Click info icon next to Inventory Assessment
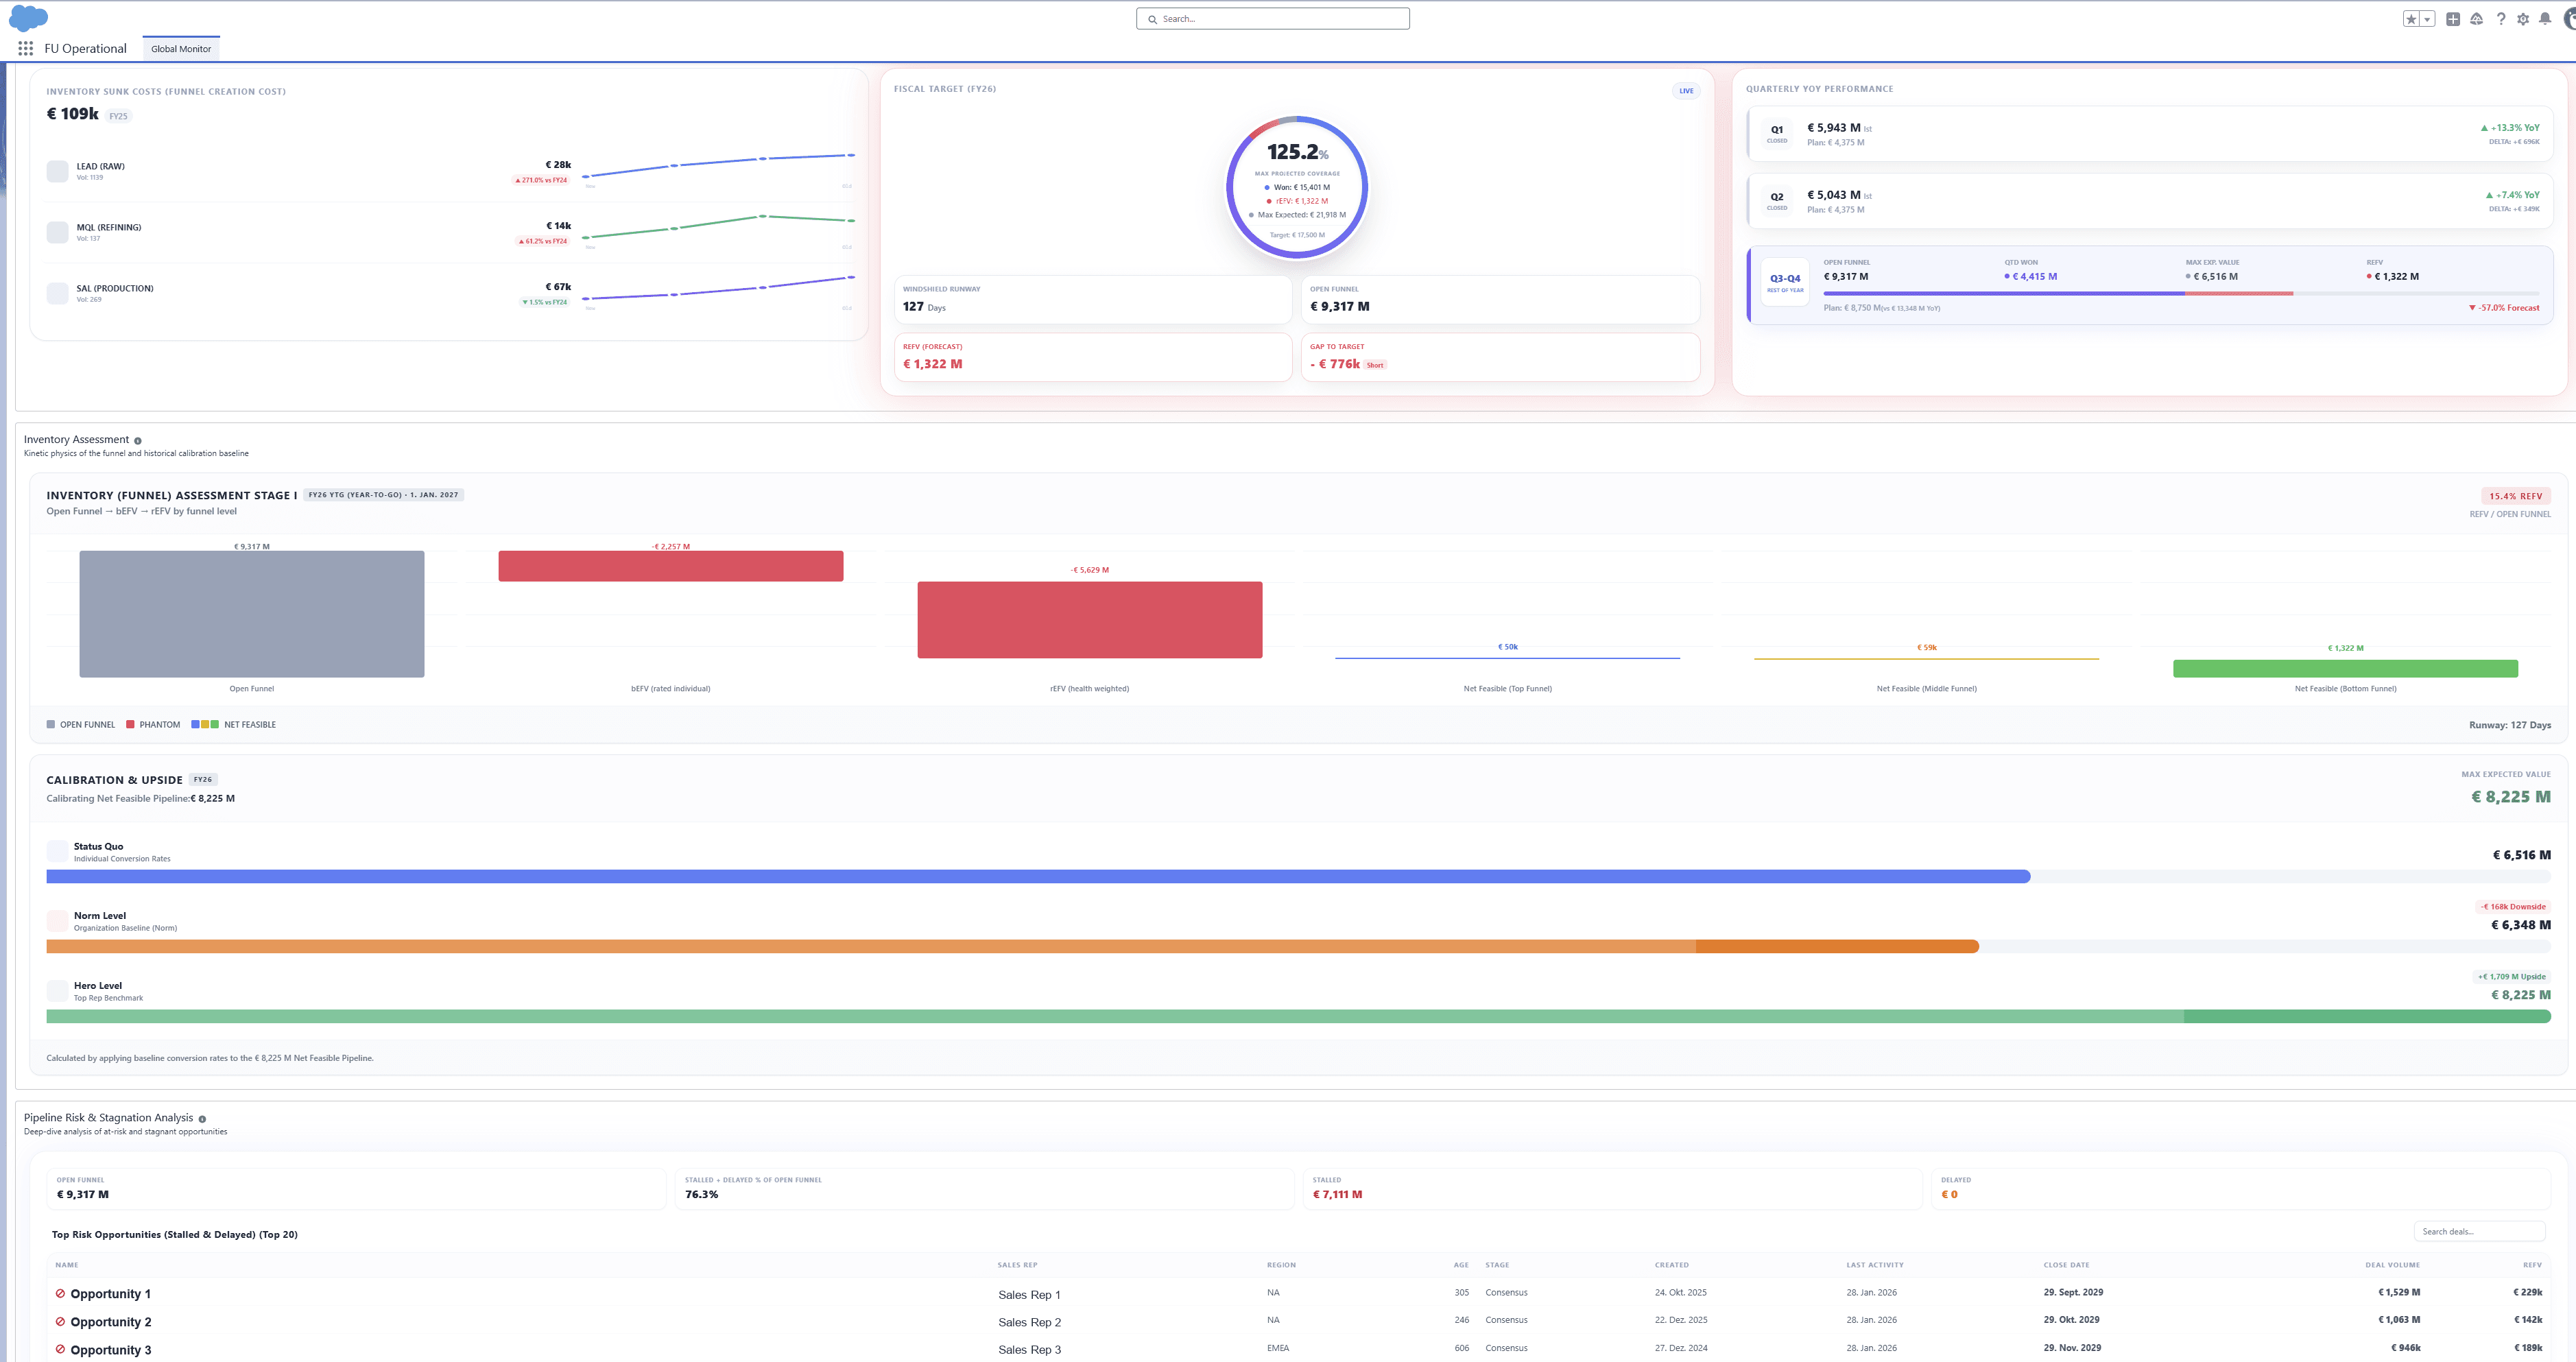This screenshot has height=1362, width=2576. tap(138, 441)
